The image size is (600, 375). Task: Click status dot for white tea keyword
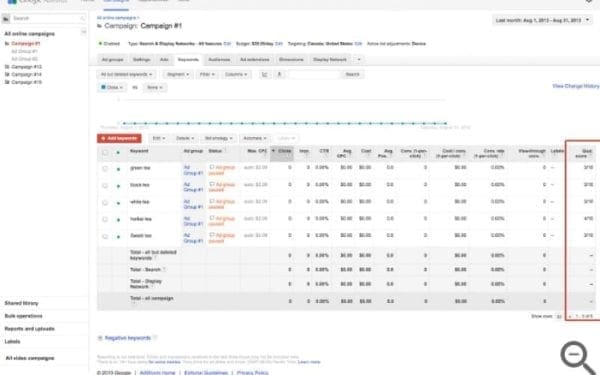(118, 203)
